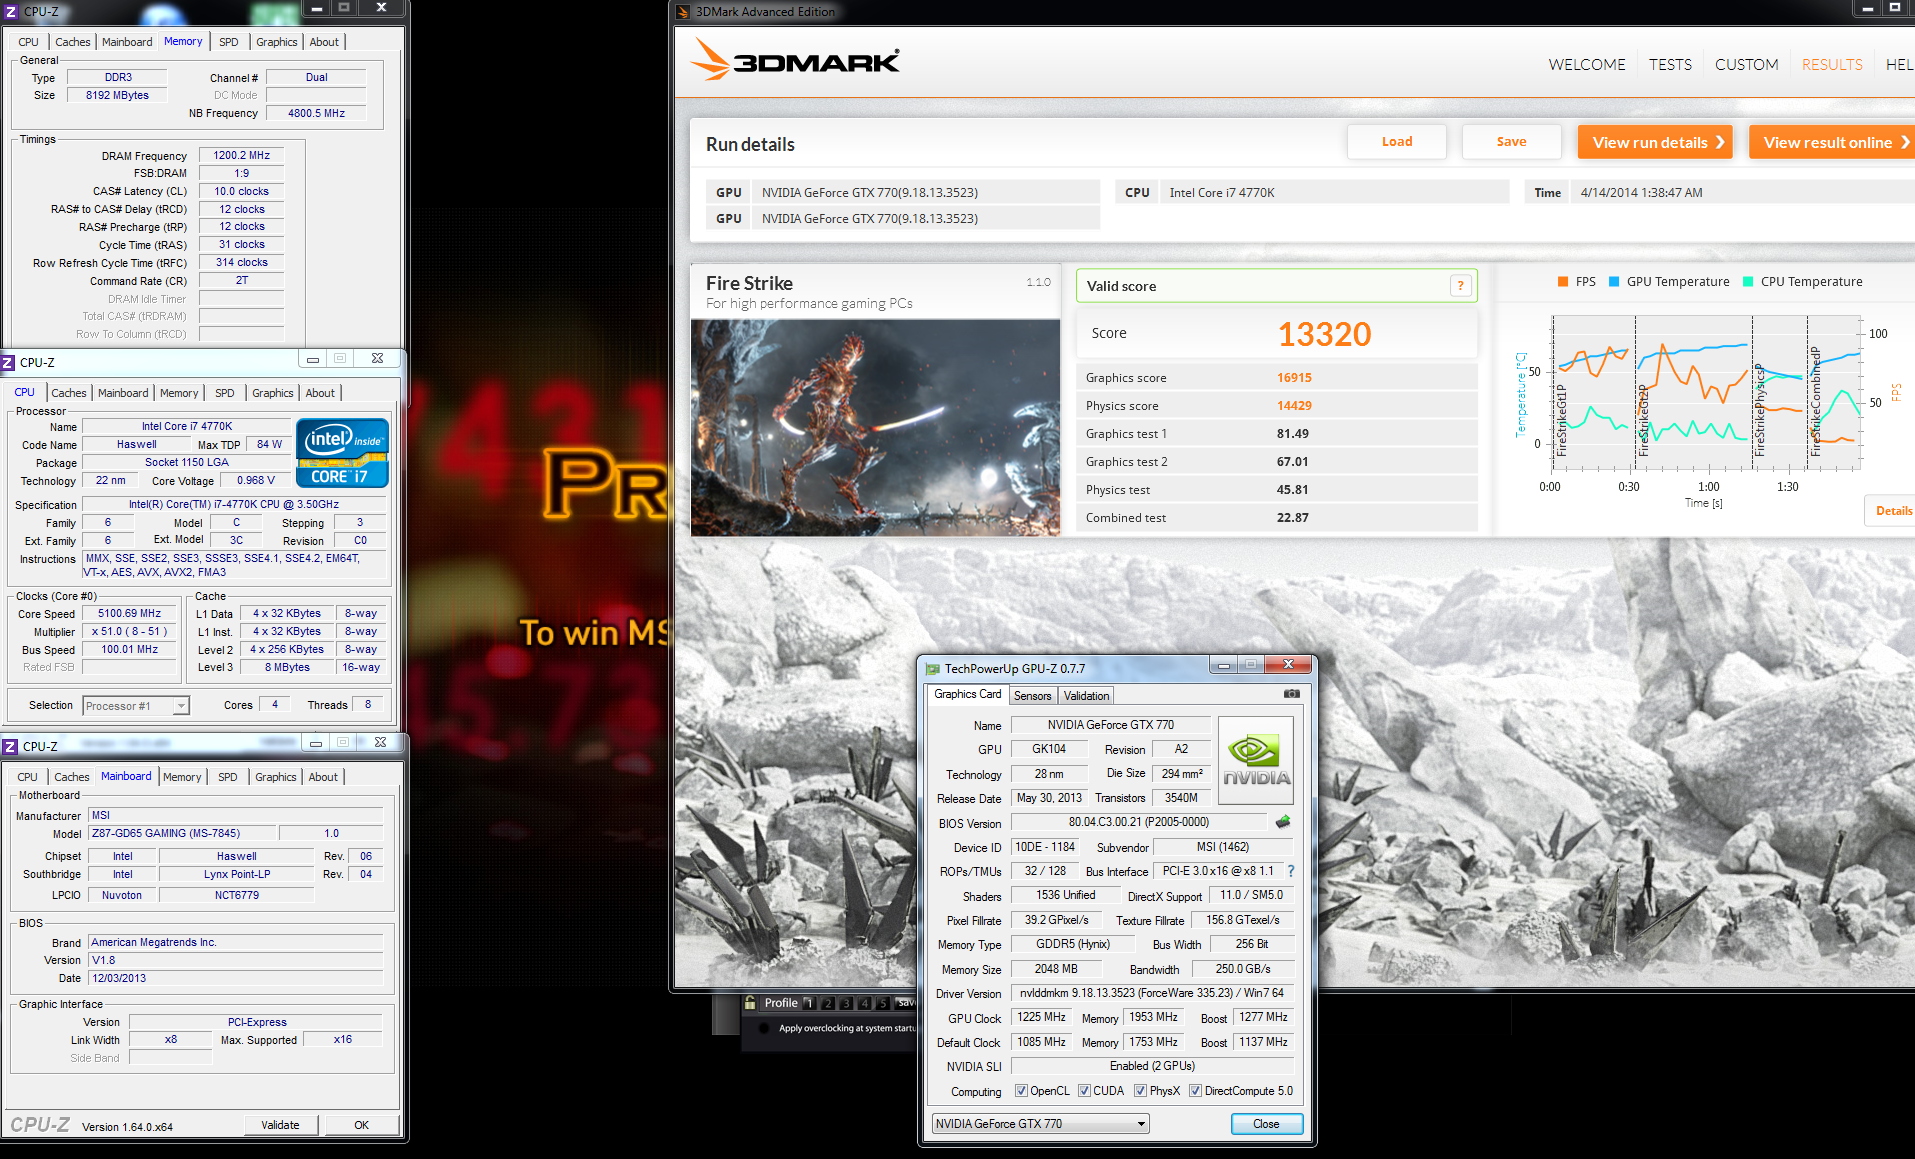Select overclocking profile slot 4
Screen dimensions: 1915x1159
[864, 1003]
